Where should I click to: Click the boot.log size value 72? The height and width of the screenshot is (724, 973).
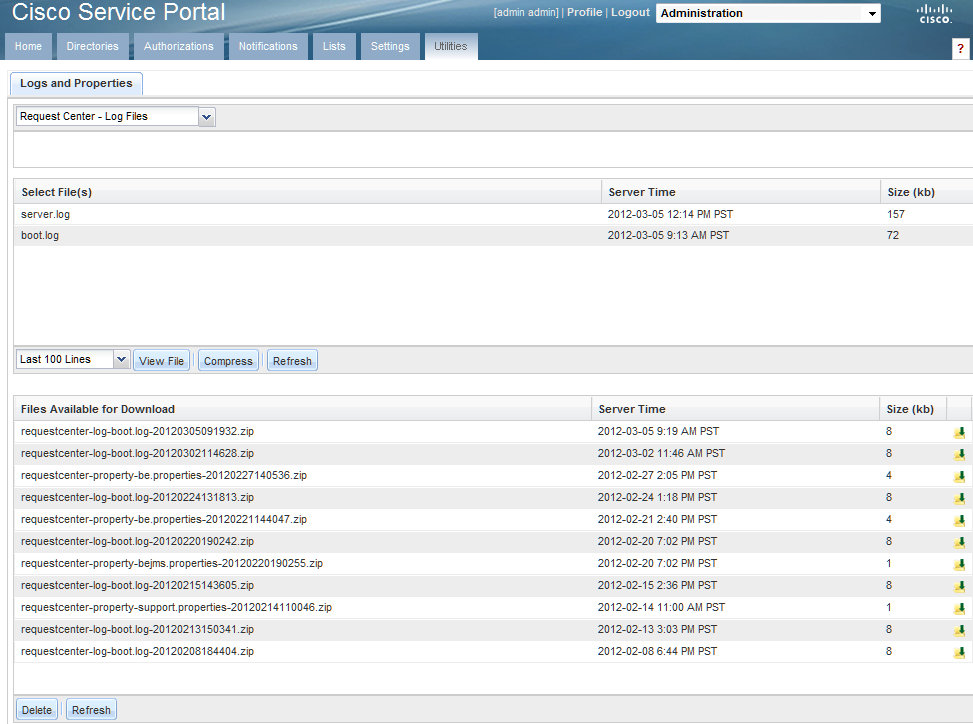(x=892, y=235)
